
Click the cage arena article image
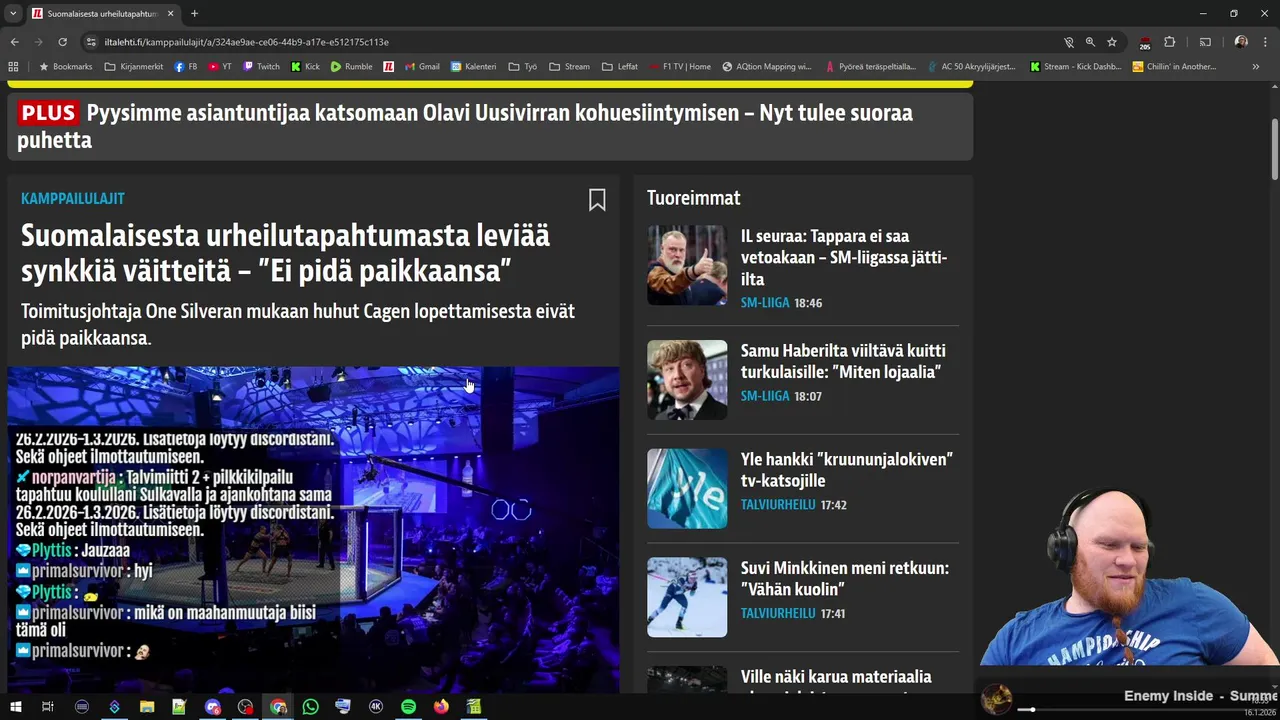(313, 529)
